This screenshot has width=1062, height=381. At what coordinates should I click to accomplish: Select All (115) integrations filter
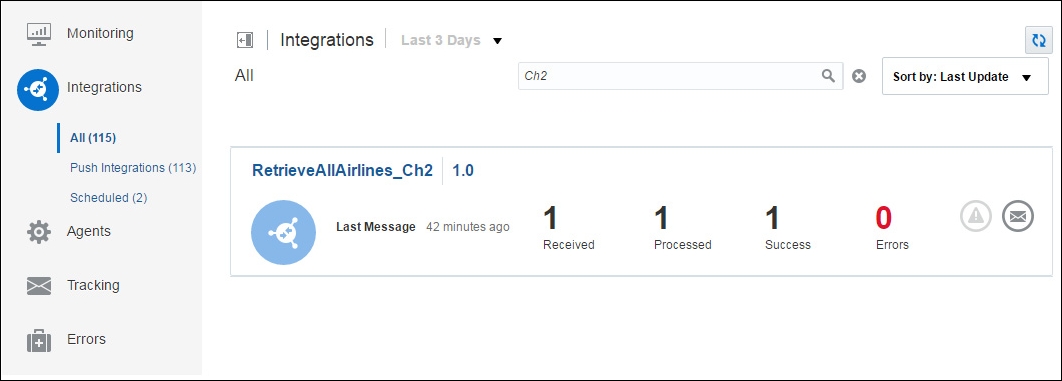coord(93,137)
